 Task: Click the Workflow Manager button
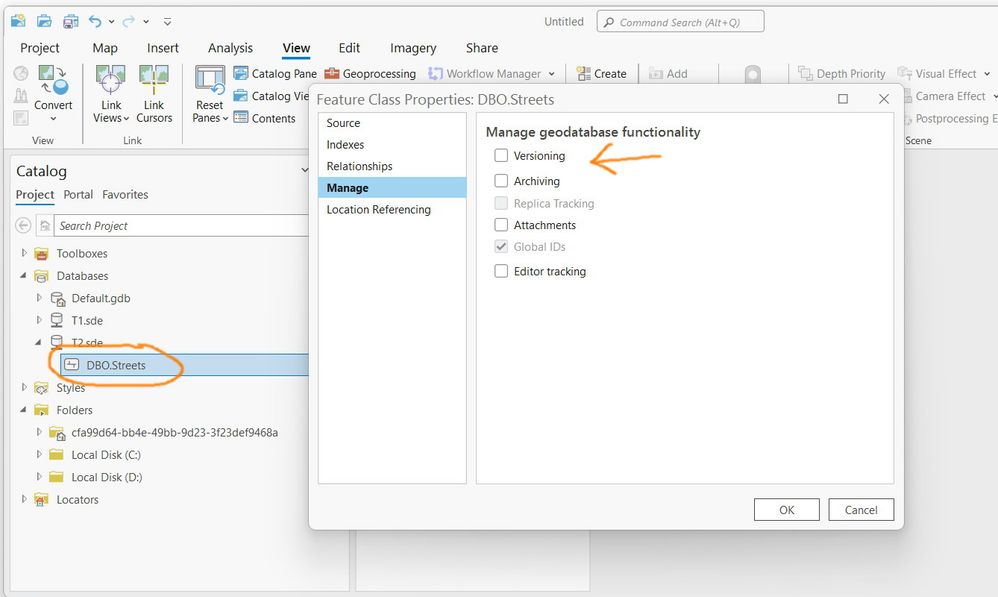[x=484, y=74]
